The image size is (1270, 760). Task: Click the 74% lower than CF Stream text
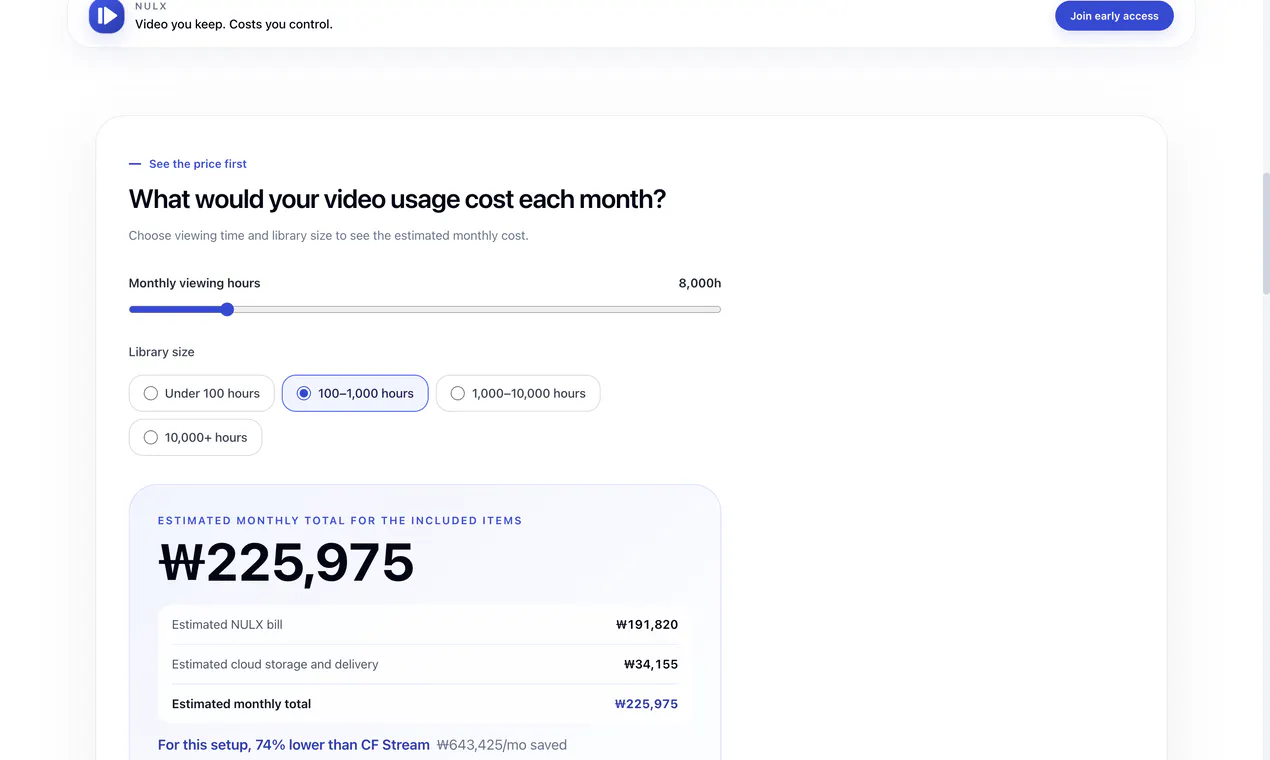click(x=294, y=745)
